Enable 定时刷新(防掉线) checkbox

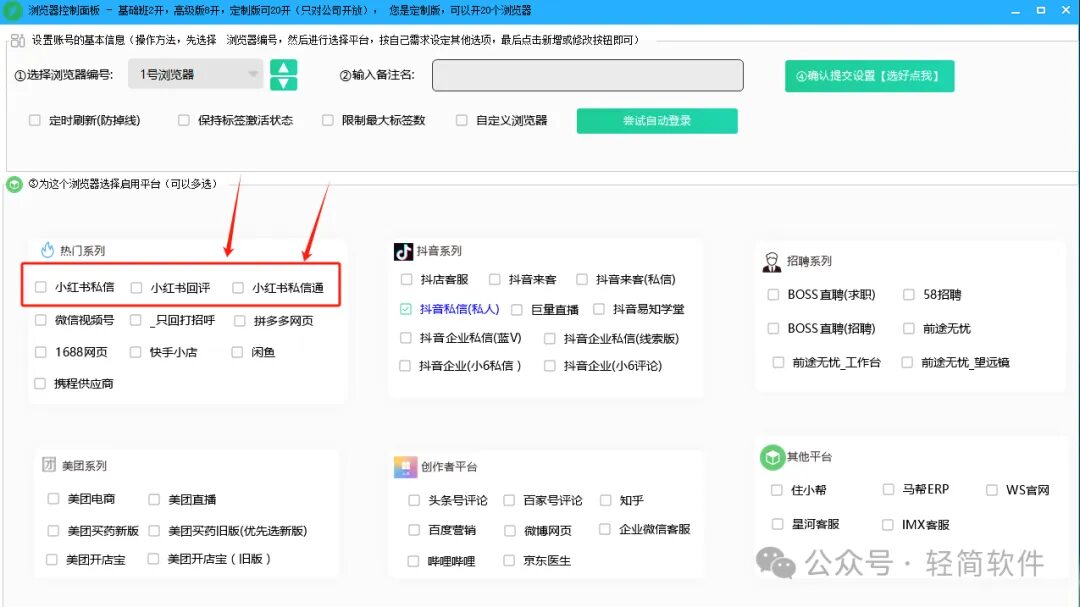(x=34, y=120)
